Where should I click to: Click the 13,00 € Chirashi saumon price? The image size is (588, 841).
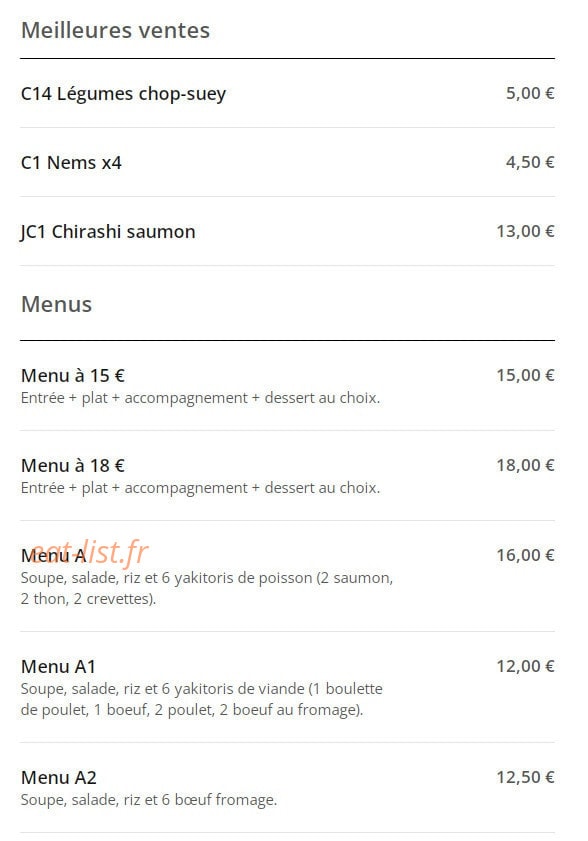525,231
